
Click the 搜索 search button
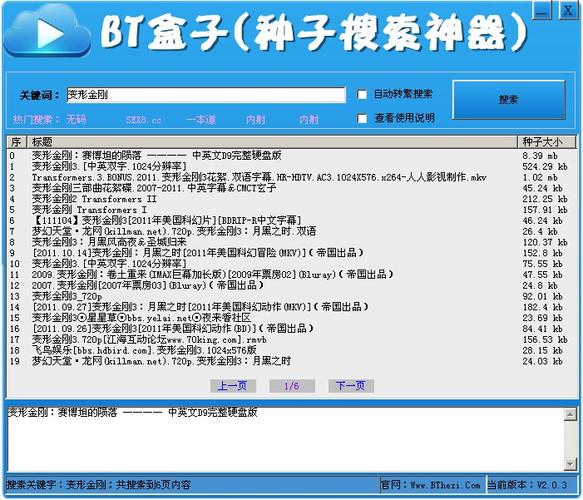pos(509,100)
